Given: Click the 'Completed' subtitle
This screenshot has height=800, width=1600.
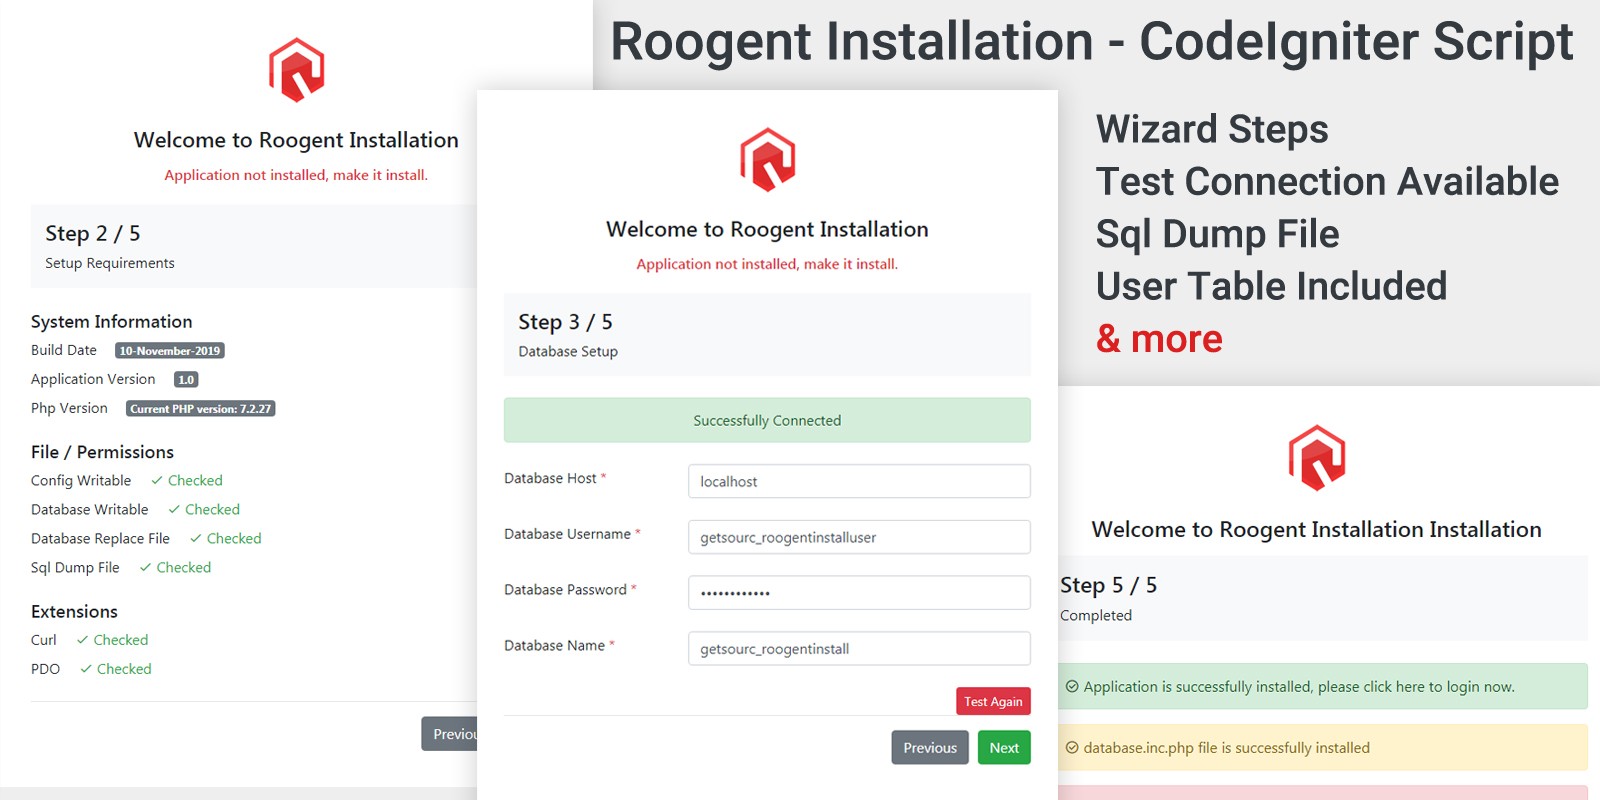Looking at the screenshot, I should pyautogui.click(x=1096, y=616).
